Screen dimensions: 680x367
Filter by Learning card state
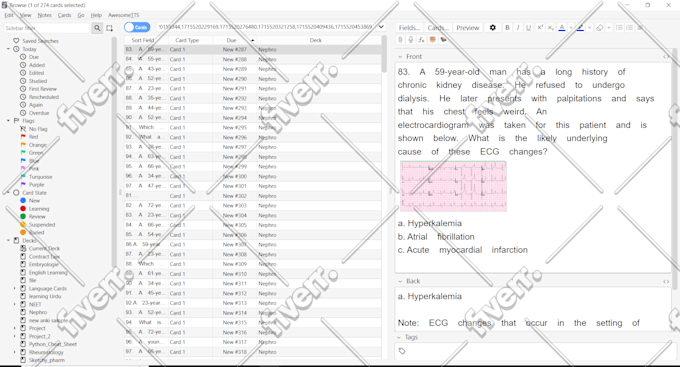pyautogui.click(x=39, y=209)
